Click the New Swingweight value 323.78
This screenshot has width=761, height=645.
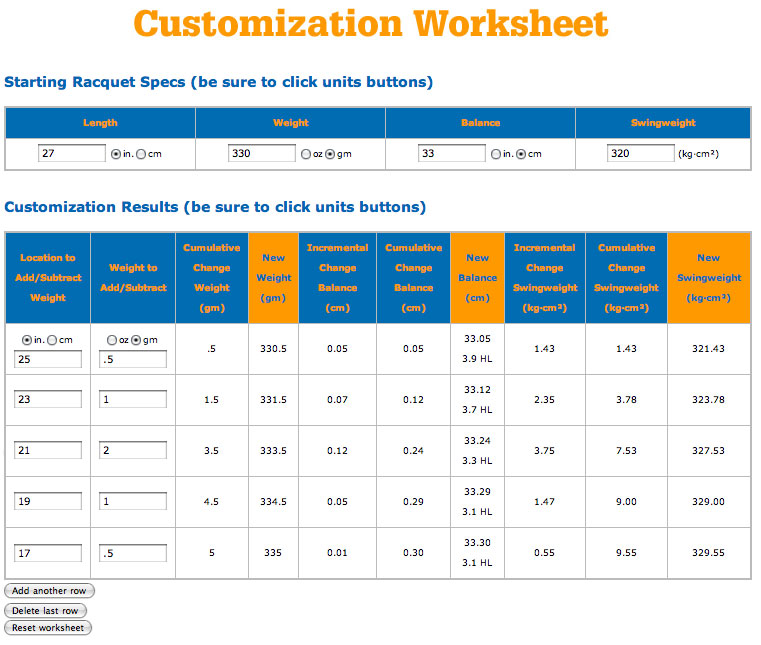coord(708,399)
